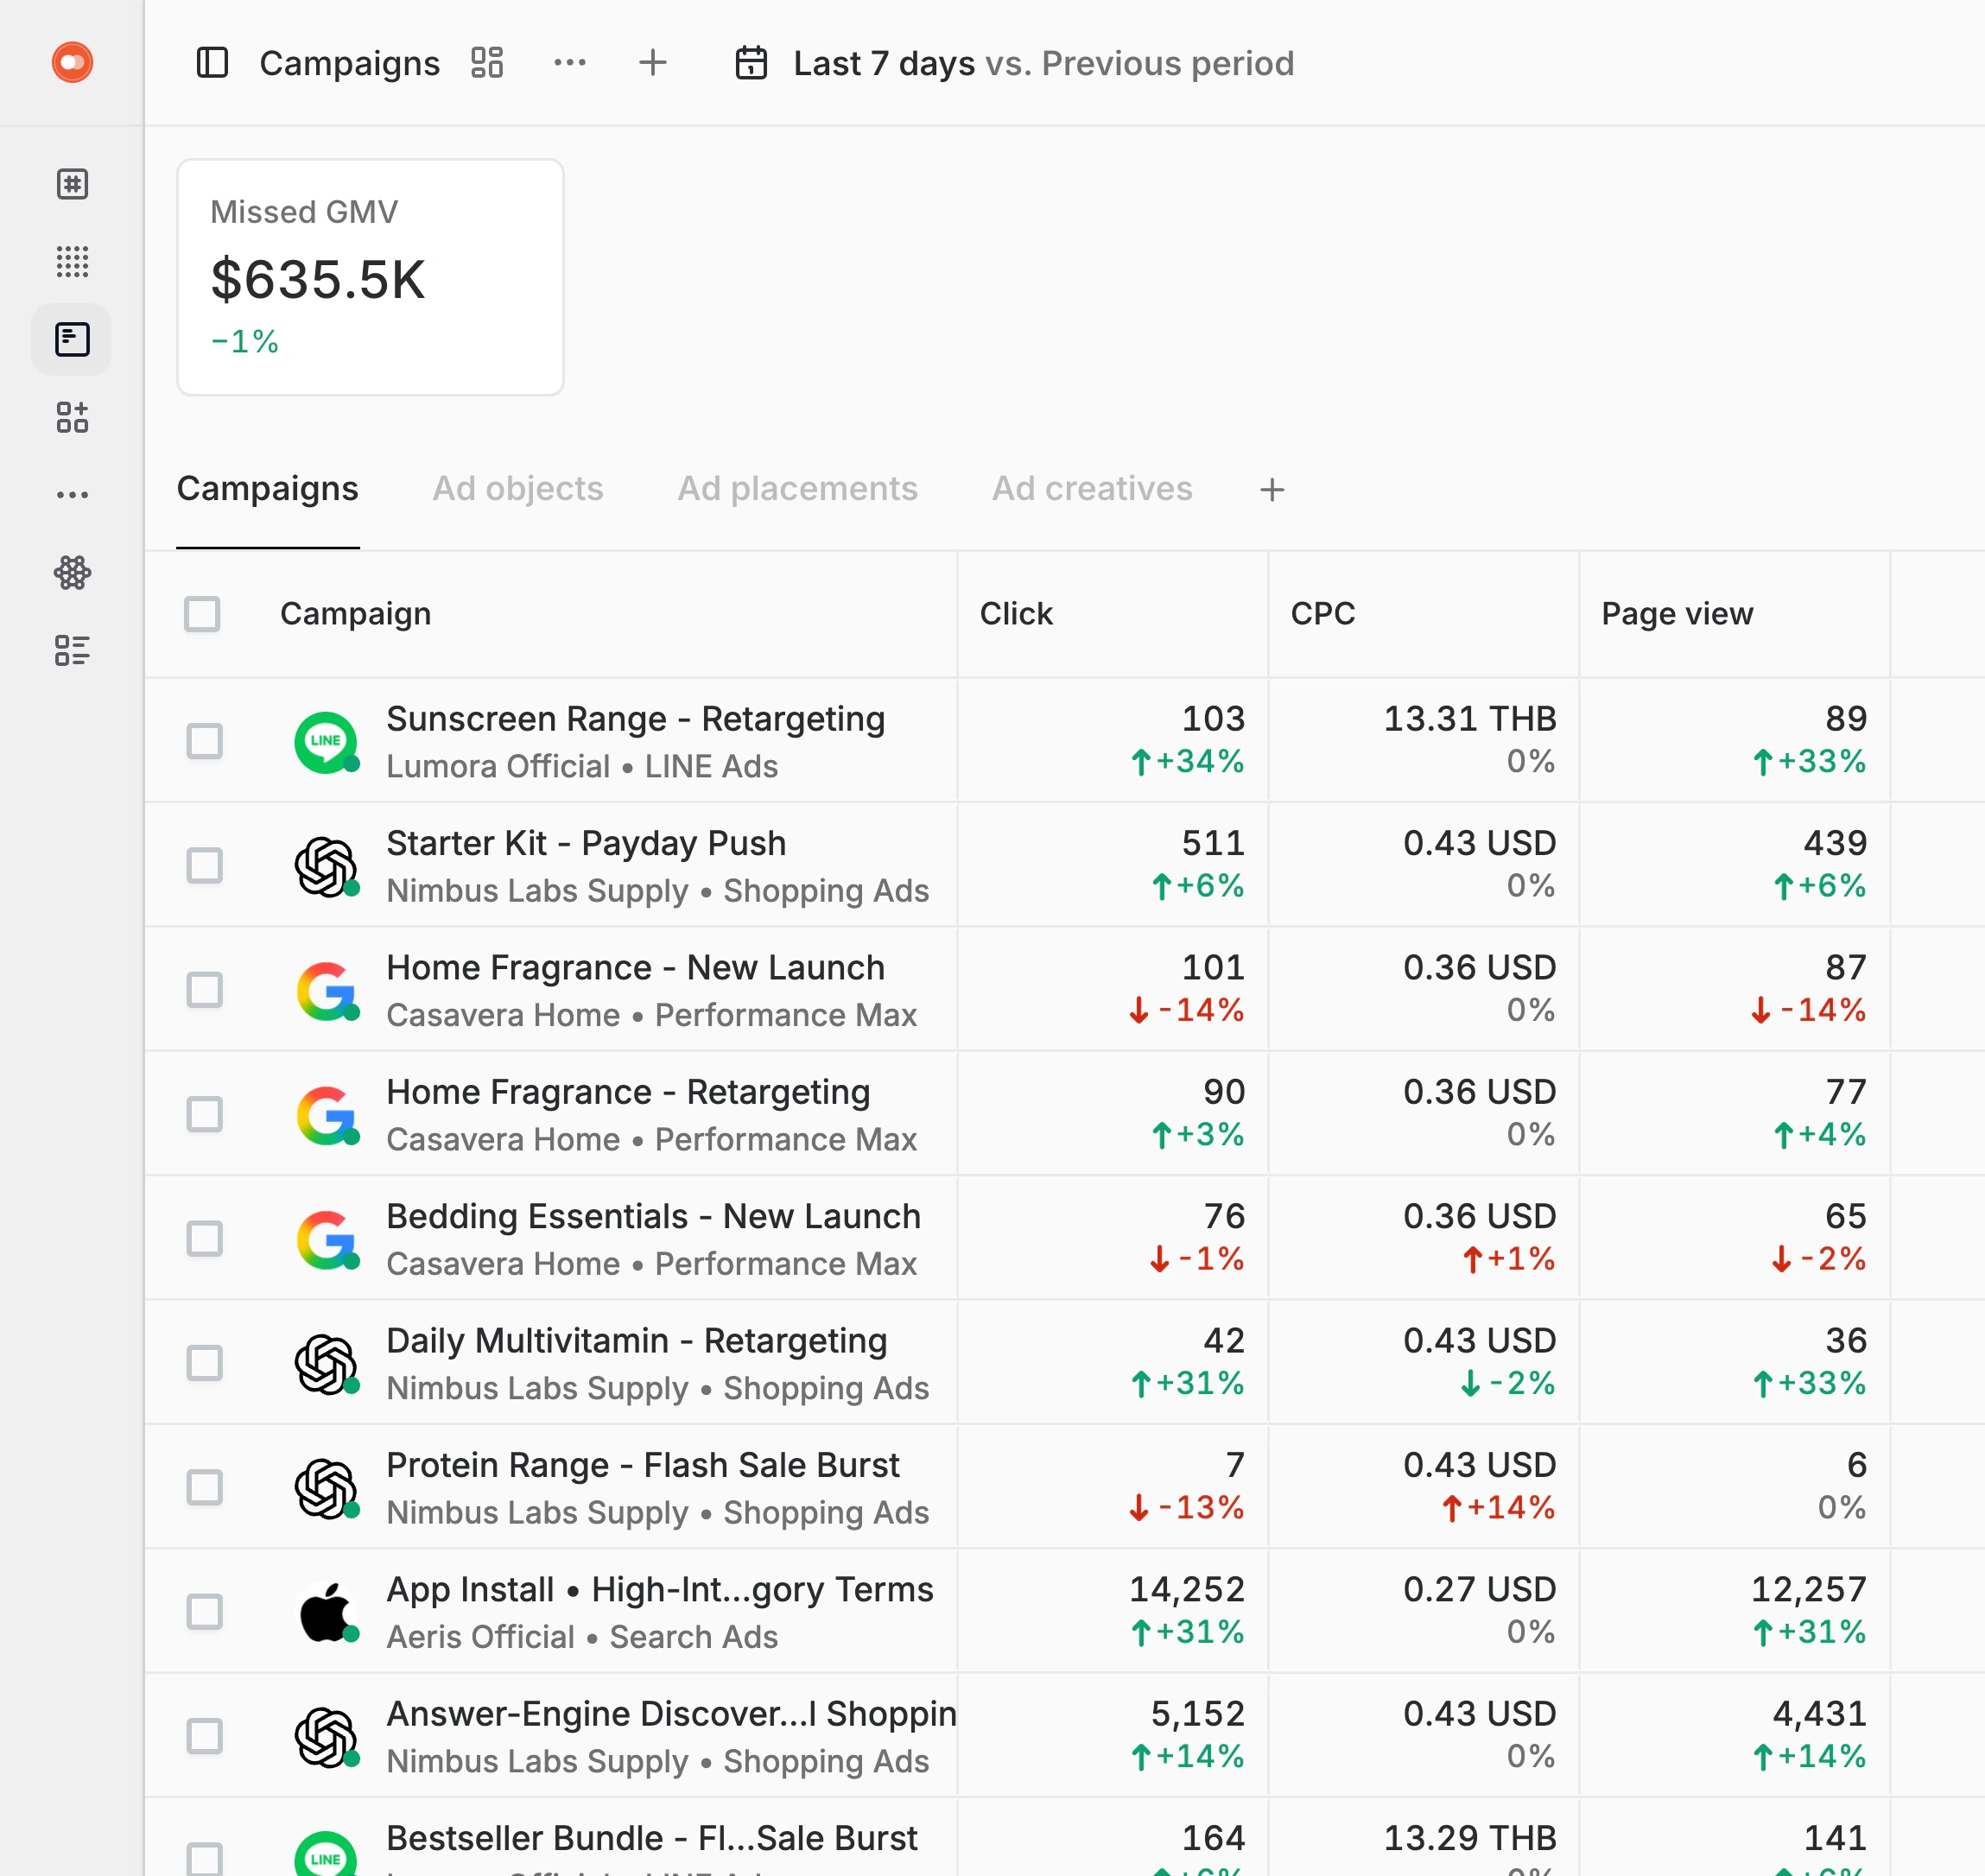Image resolution: width=1985 pixels, height=1876 pixels.
Task: Check the Home Fragrance - Retargeting checkbox
Action: click(x=205, y=1114)
